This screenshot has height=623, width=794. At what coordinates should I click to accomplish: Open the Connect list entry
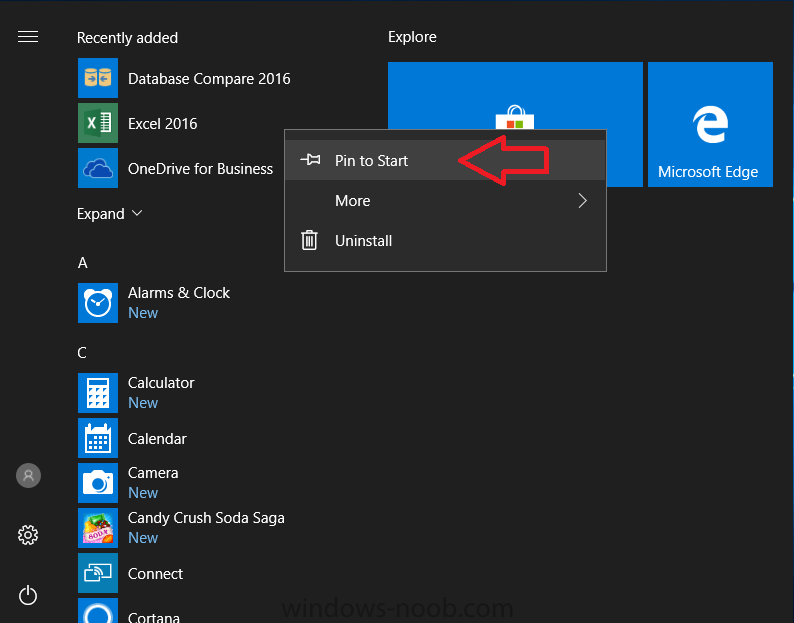155,574
